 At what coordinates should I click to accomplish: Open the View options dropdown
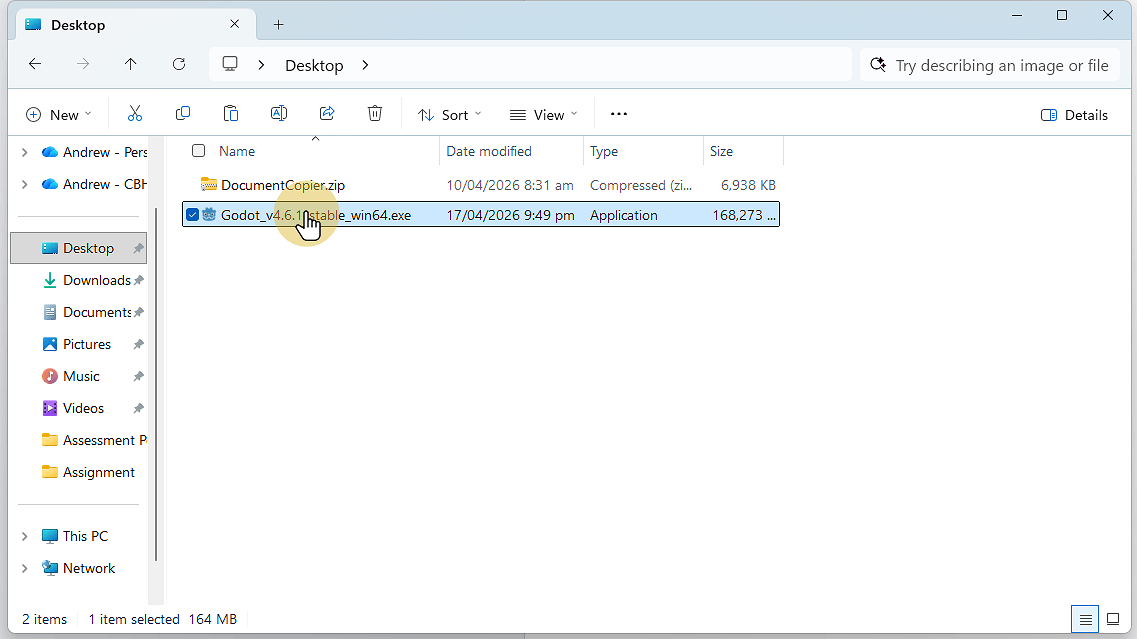[543, 114]
